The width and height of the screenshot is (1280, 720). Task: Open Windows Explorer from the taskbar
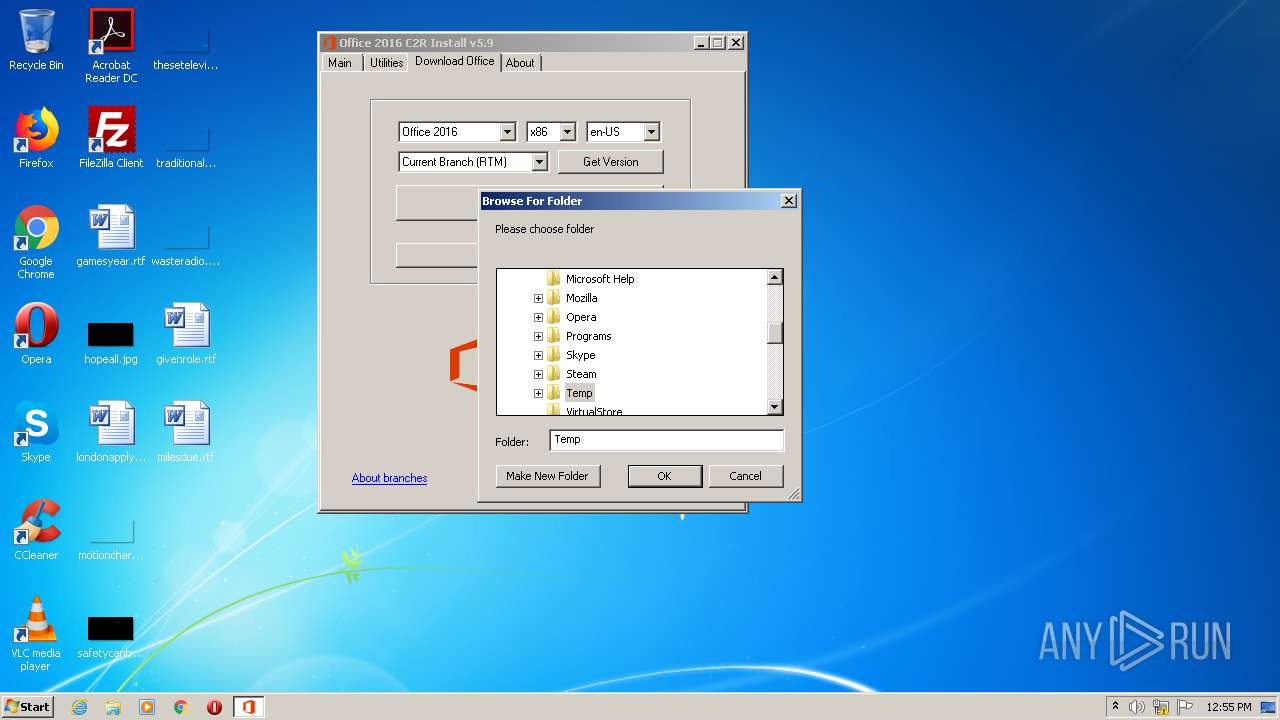113,707
